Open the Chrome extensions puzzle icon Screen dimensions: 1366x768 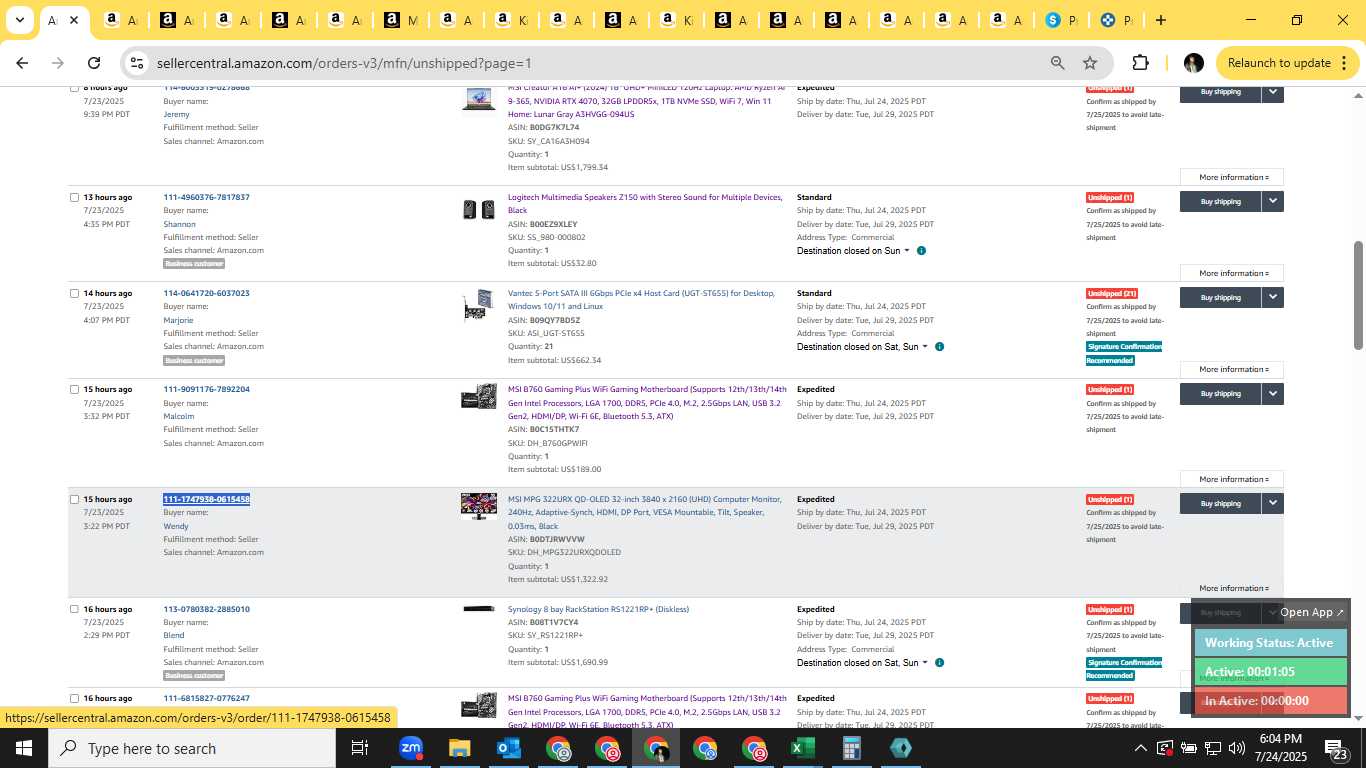[1140, 63]
